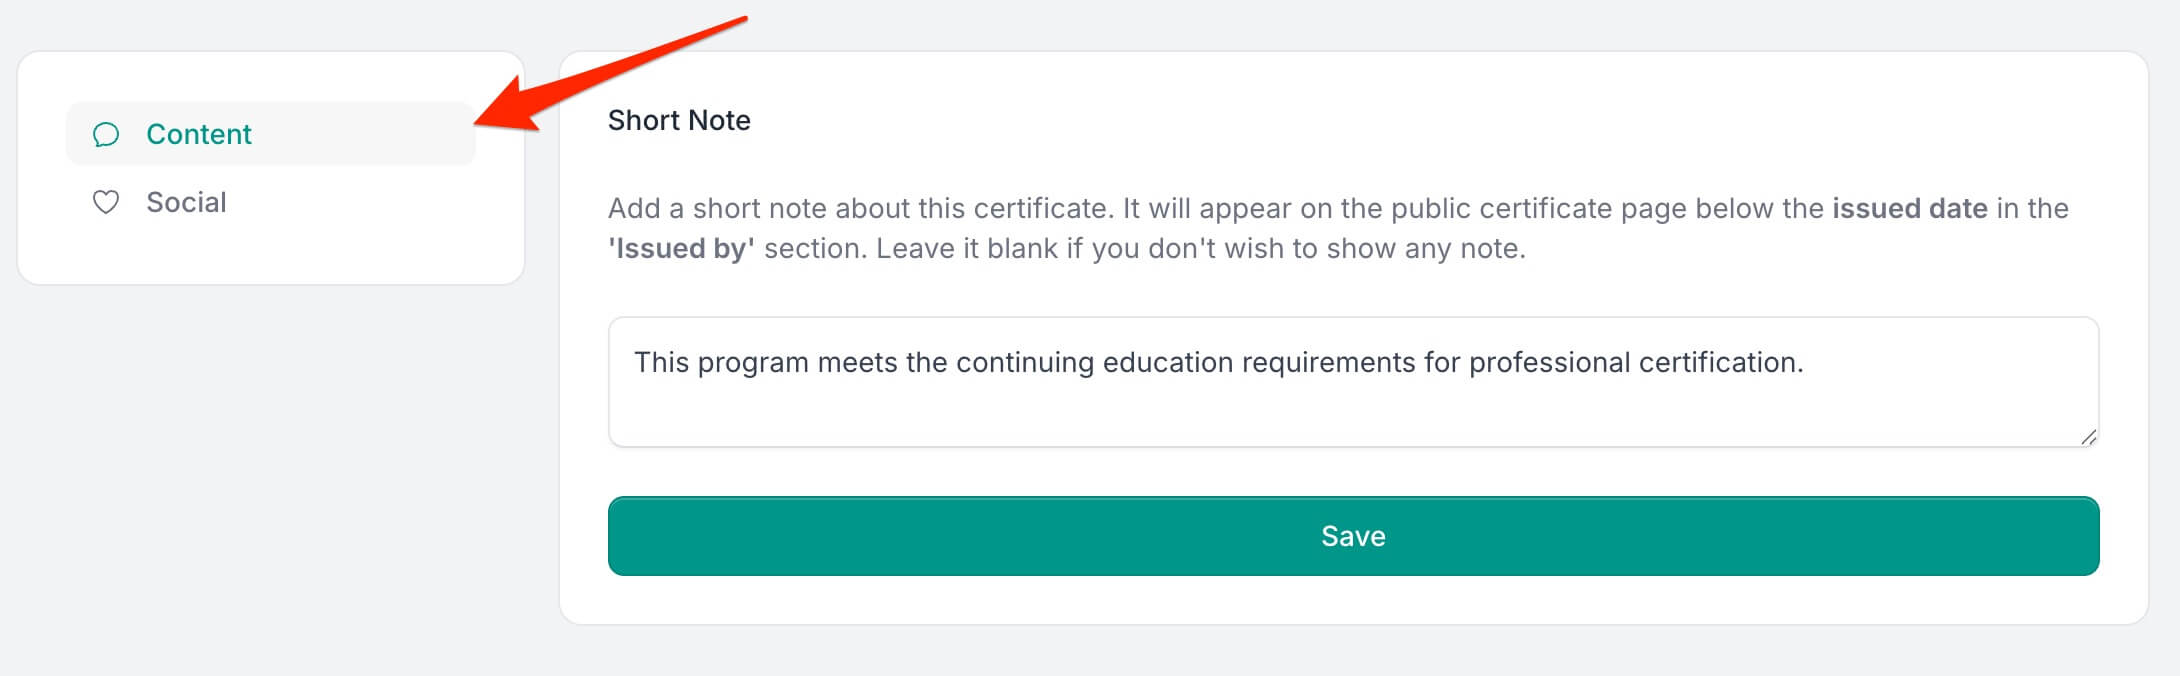
Task: Click the bold "'Issued by'" text
Action: point(681,248)
